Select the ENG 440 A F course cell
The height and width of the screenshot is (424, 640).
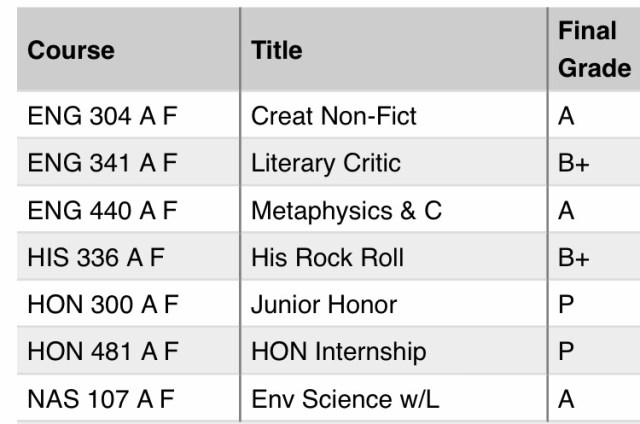[x=102, y=211]
